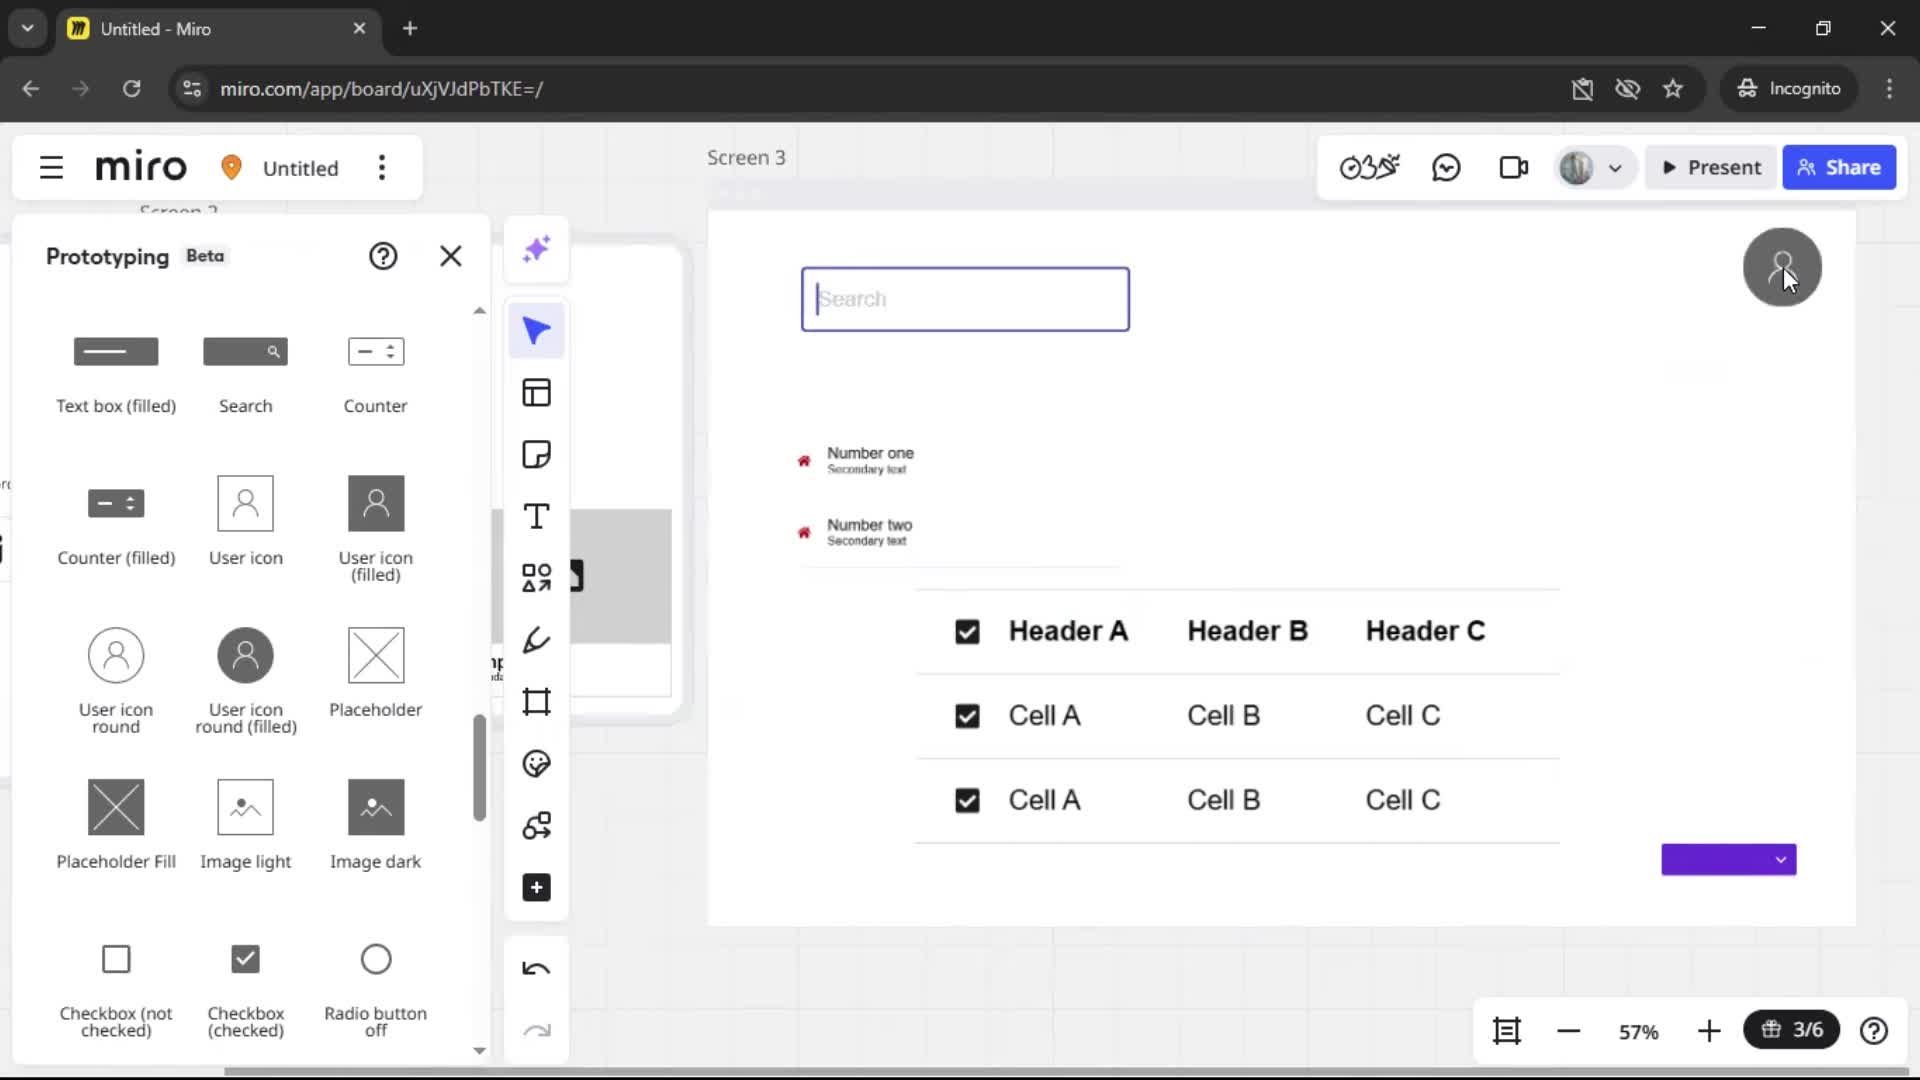The width and height of the screenshot is (1920, 1080).
Task: Select the Number one list item
Action: coord(858,460)
